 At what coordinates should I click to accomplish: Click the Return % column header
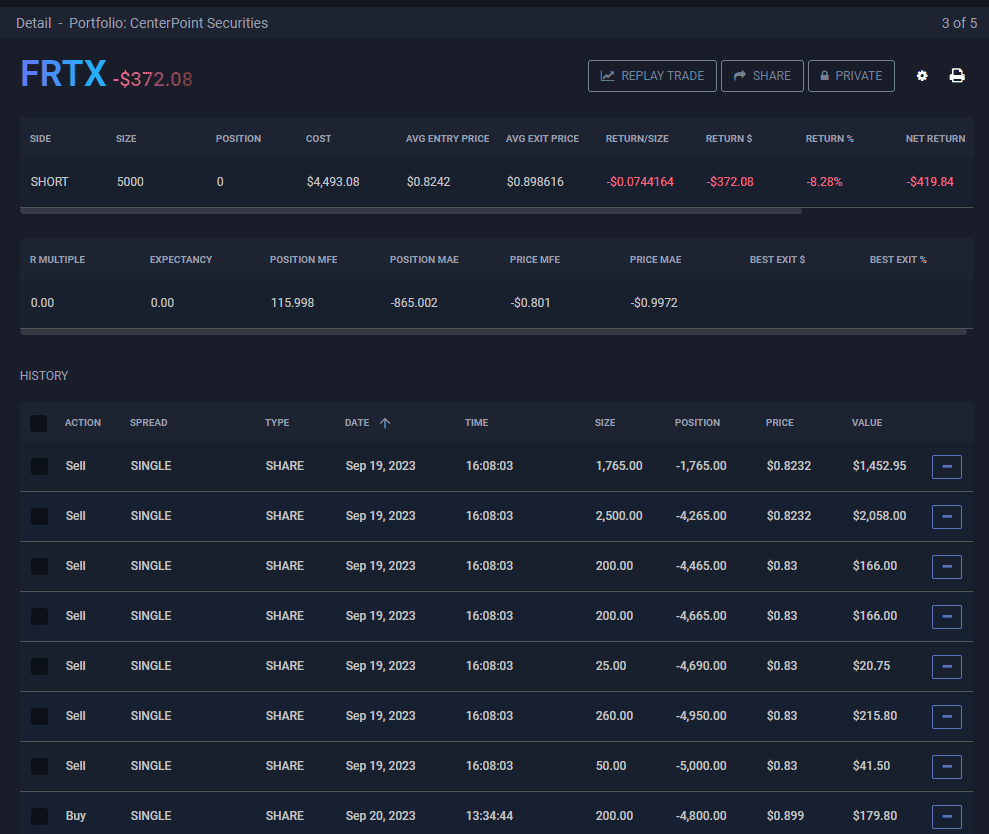[x=829, y=139]
